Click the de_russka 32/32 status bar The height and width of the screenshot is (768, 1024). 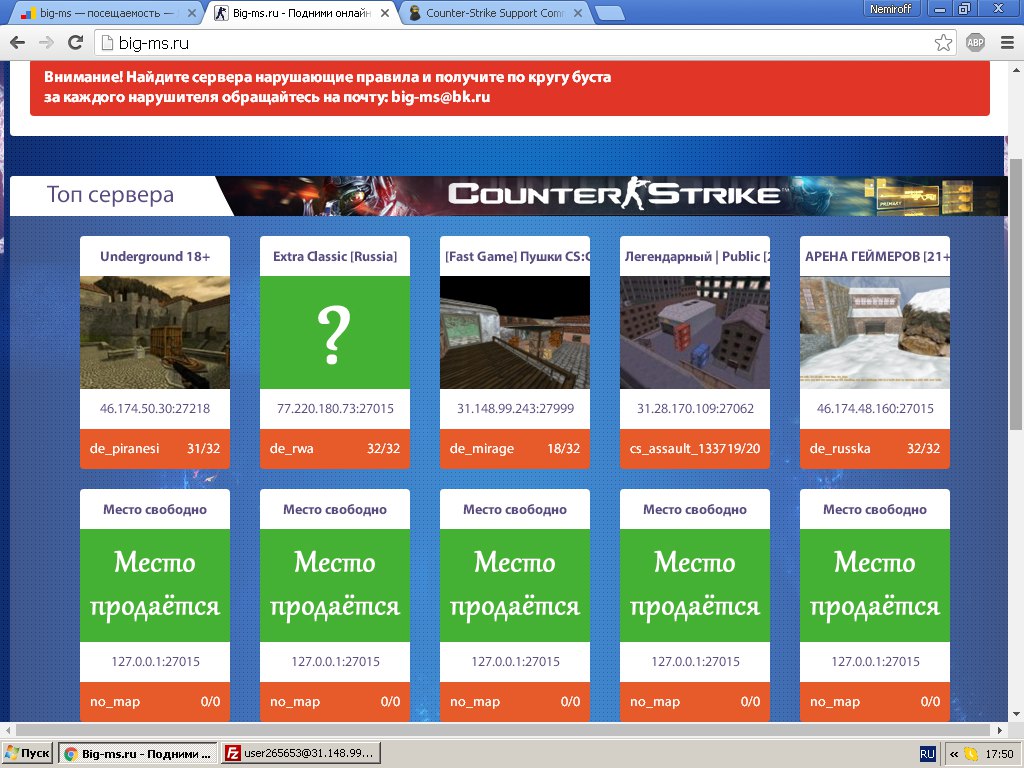point(875,449)
